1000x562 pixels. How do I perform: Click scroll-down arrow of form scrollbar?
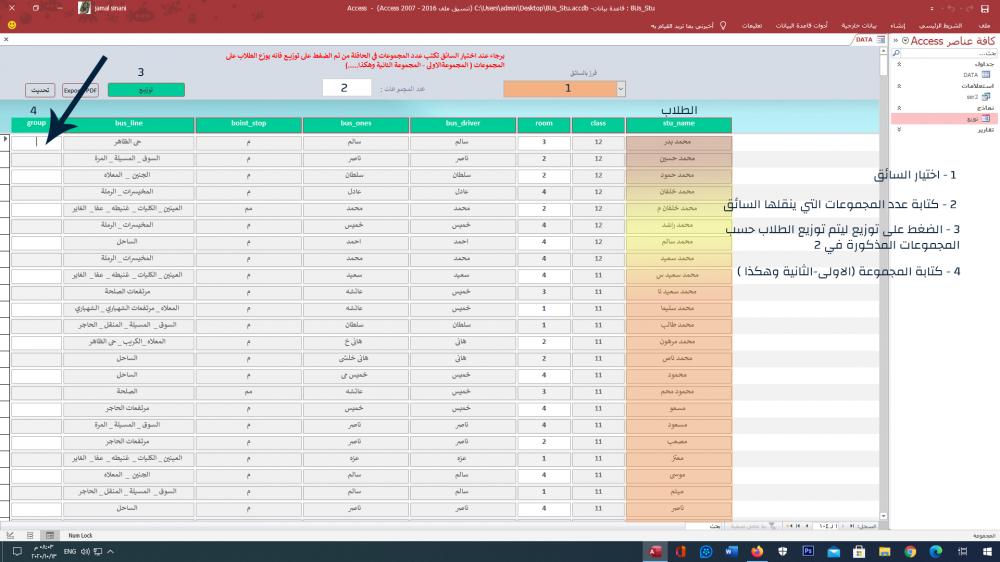[x=883, y=516]
